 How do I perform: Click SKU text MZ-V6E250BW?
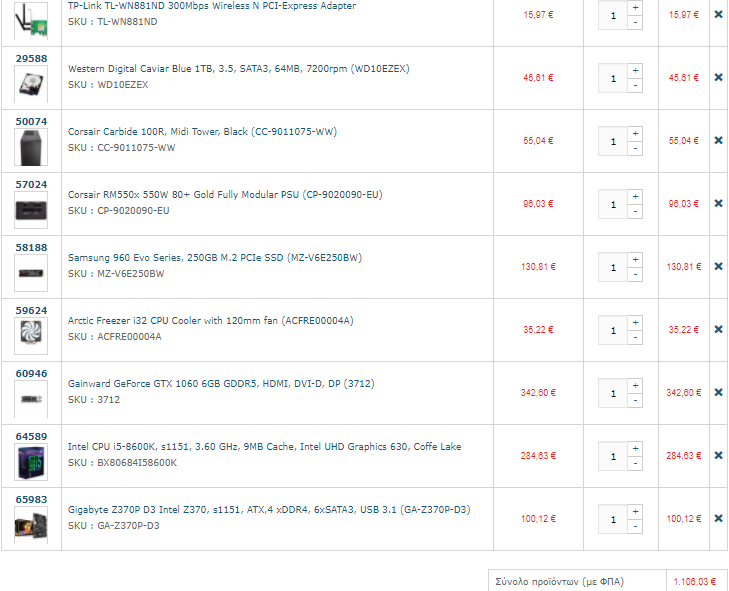130,274
